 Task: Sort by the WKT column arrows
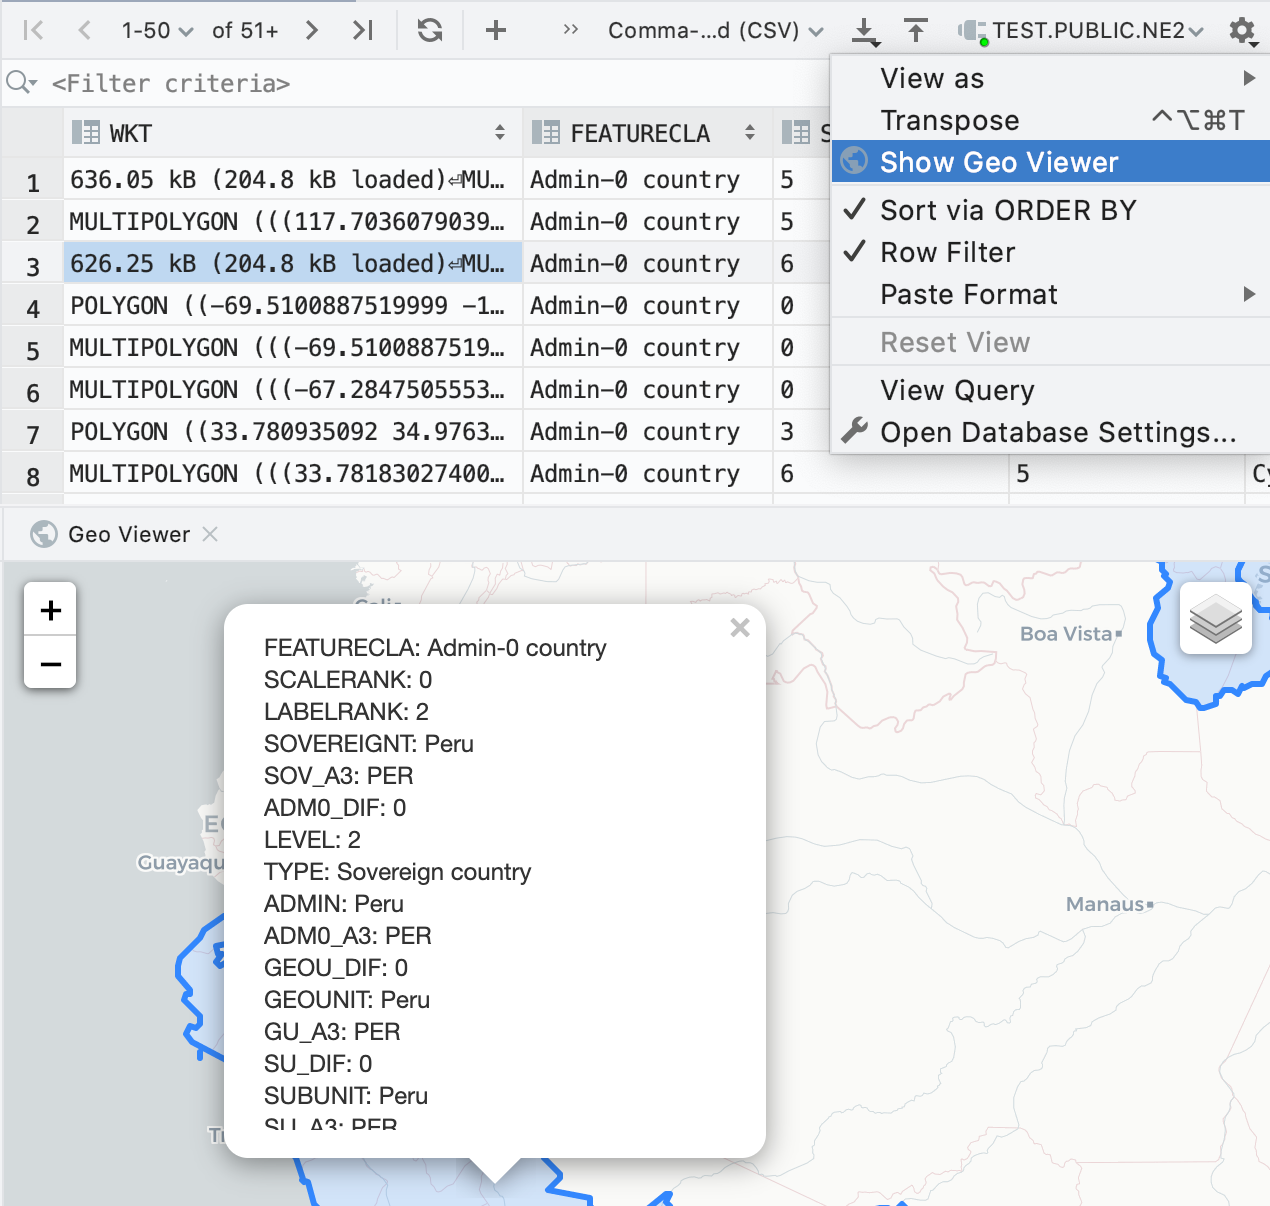tap(500, 132)
